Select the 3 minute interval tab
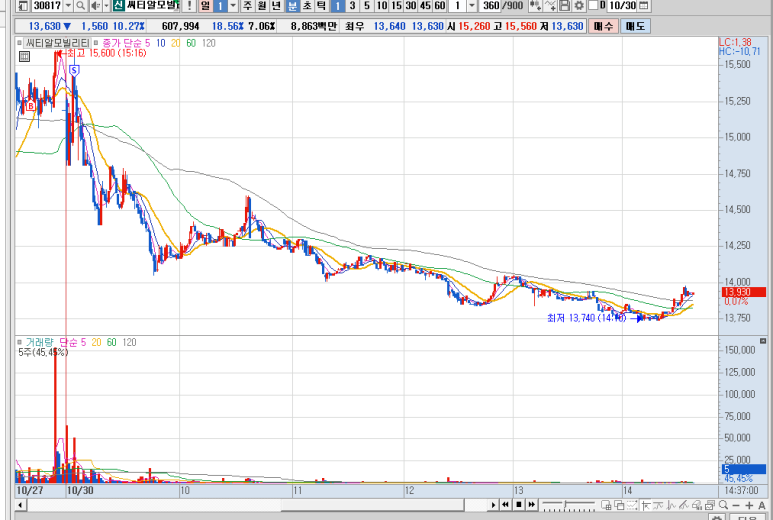Image resolution: width=773 pixels, height=520 pixels. [352, 5]
